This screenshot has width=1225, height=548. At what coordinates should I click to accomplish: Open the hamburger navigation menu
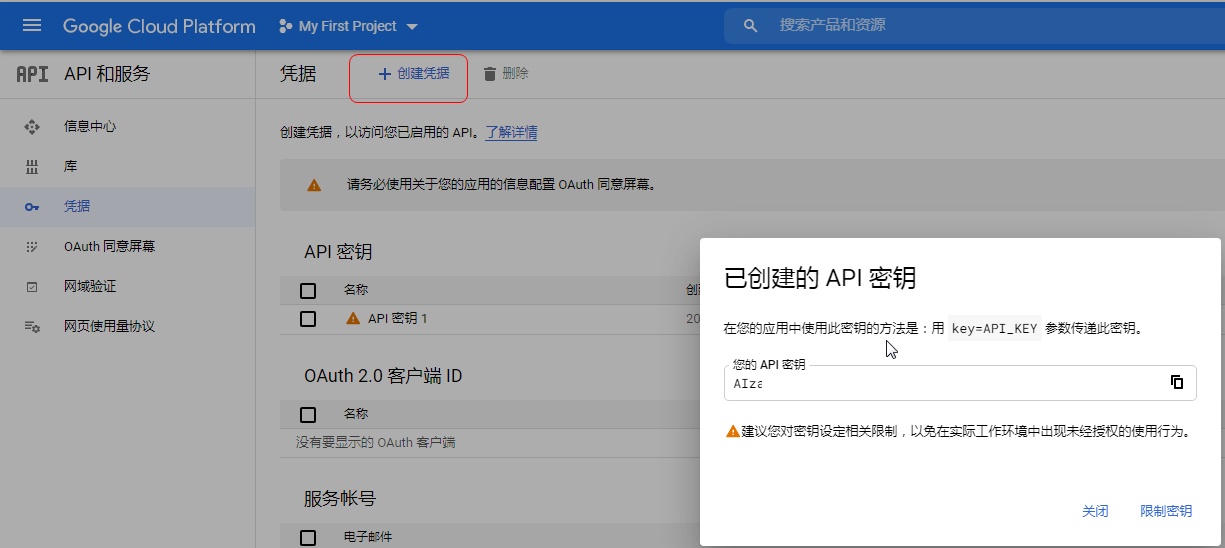32,26
